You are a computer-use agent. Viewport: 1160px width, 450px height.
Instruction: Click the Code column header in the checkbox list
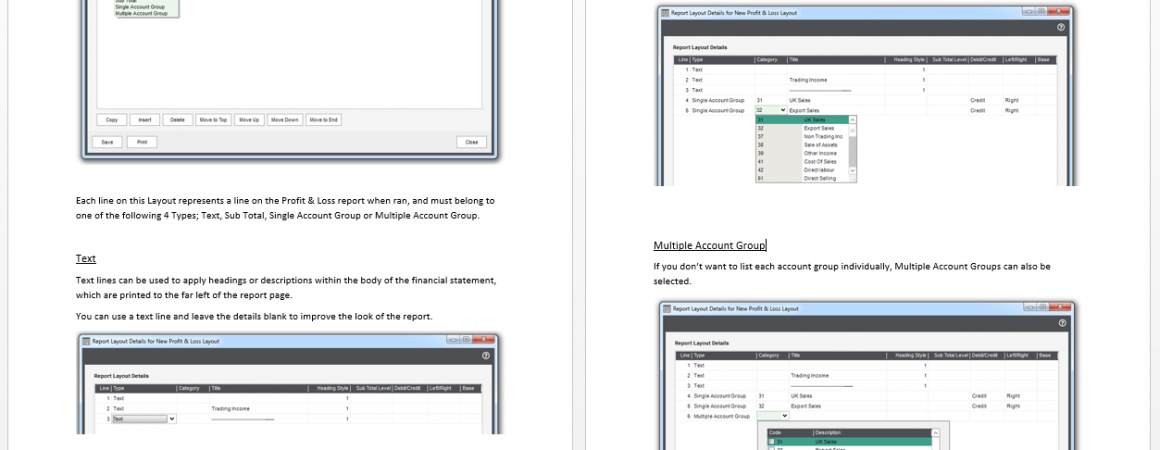point(789,433)
